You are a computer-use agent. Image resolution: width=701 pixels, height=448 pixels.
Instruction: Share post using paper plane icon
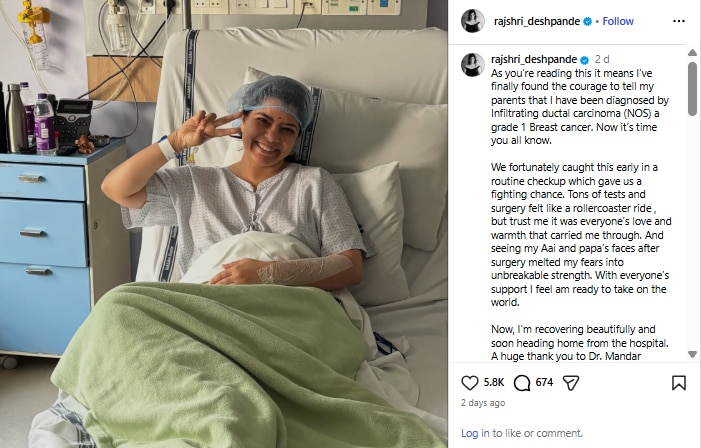(571, 383)
